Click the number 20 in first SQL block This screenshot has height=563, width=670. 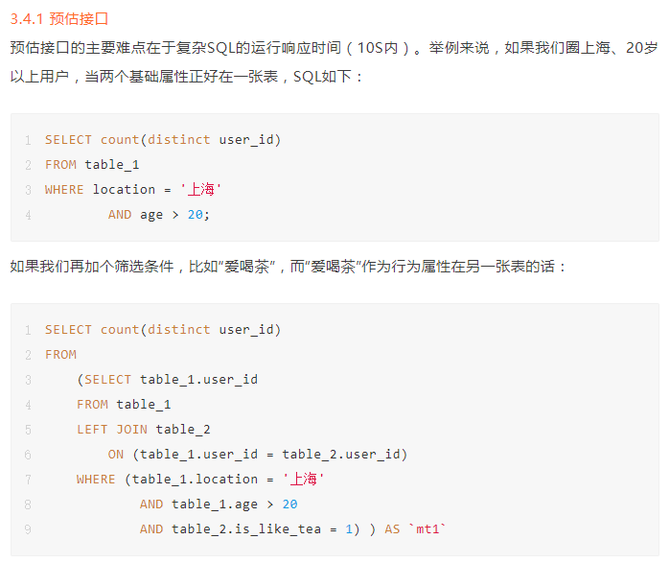point(194,215)
